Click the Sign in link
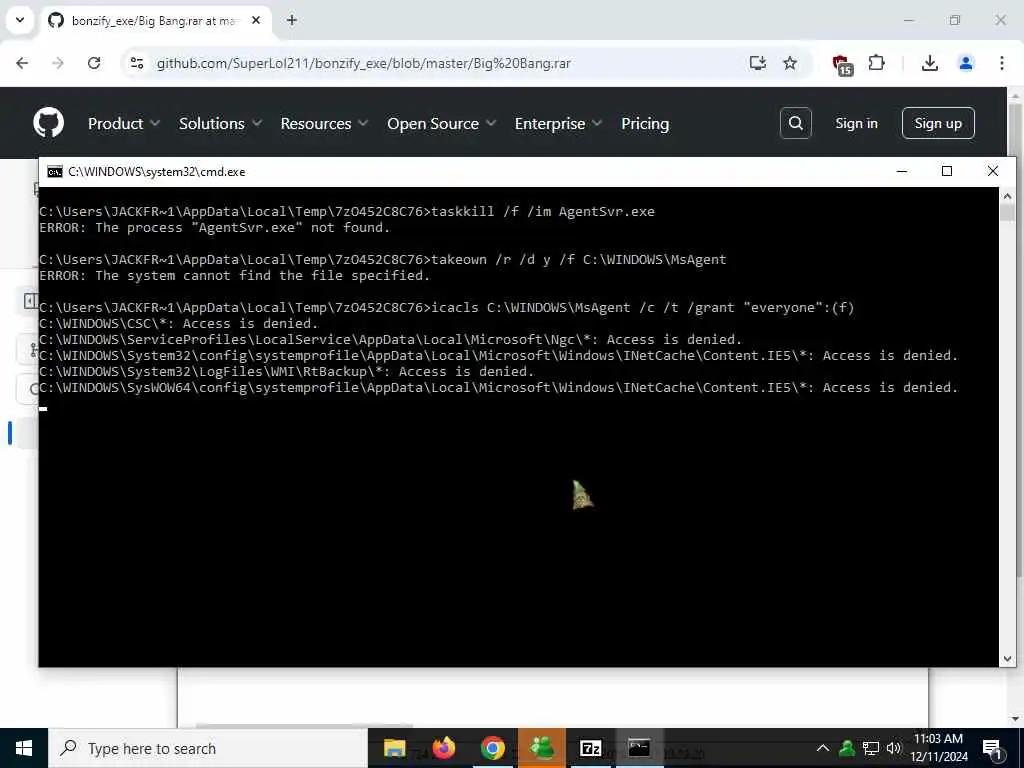1024x768 pixels. 856,123
